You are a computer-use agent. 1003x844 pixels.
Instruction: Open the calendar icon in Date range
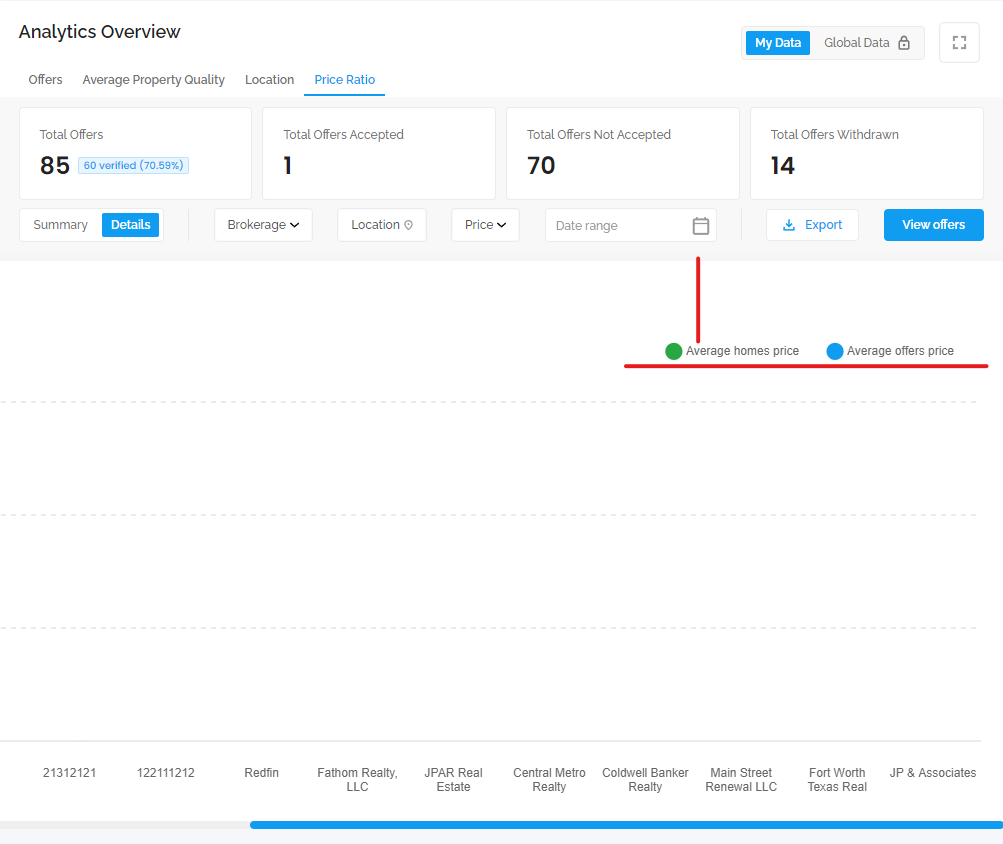point(700,225)
